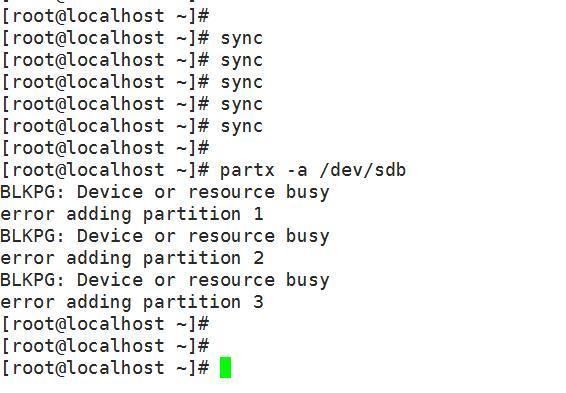The height and width of the screenshot is (393, 566).
Task: Click BLKPG busy message above partition 3 error
Action: click(x=165, y=280)
